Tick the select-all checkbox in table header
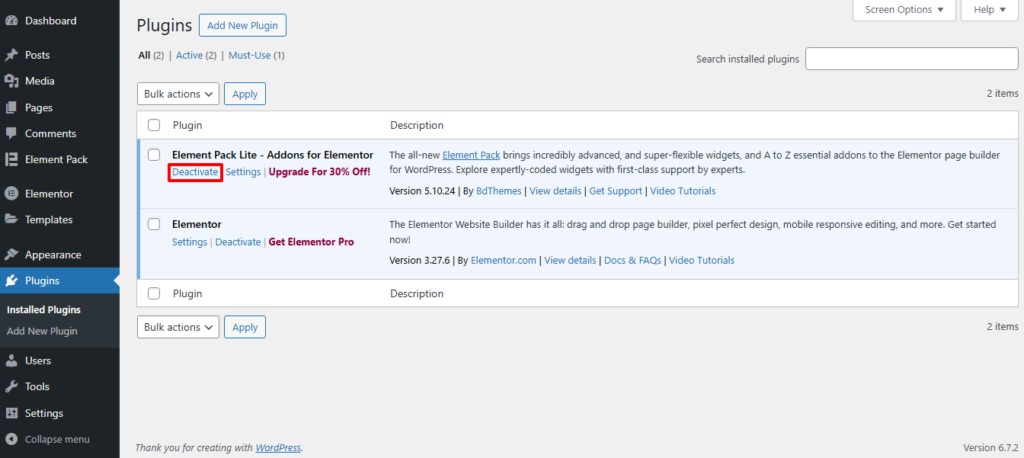Screen dimensions: 1024x458 (x=154, y=125)
